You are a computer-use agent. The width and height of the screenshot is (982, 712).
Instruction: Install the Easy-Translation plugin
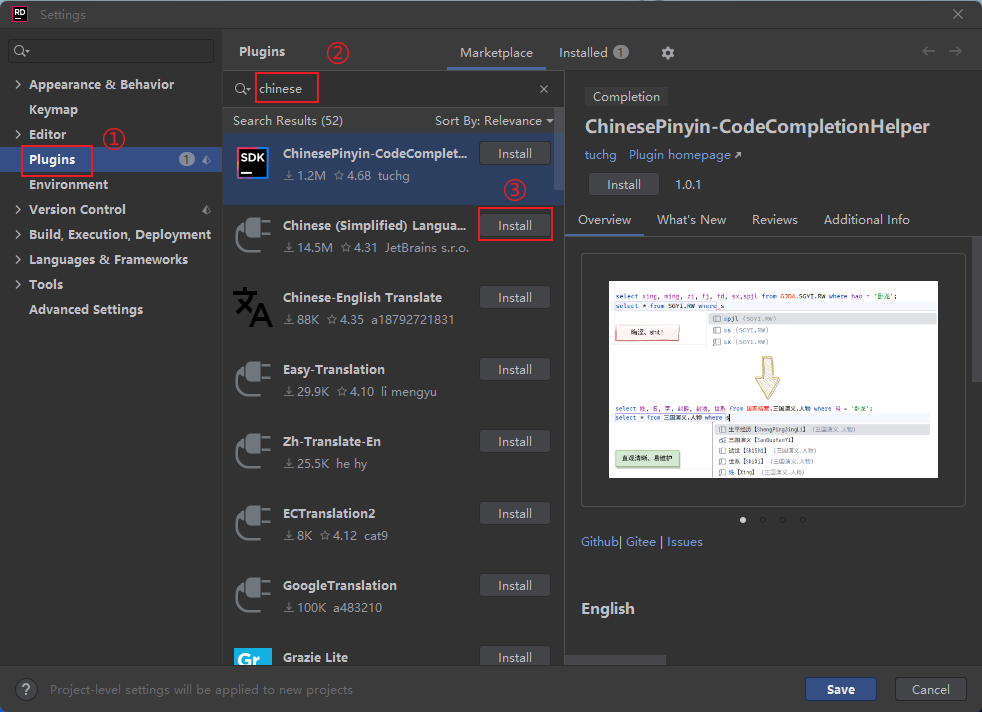515,369
